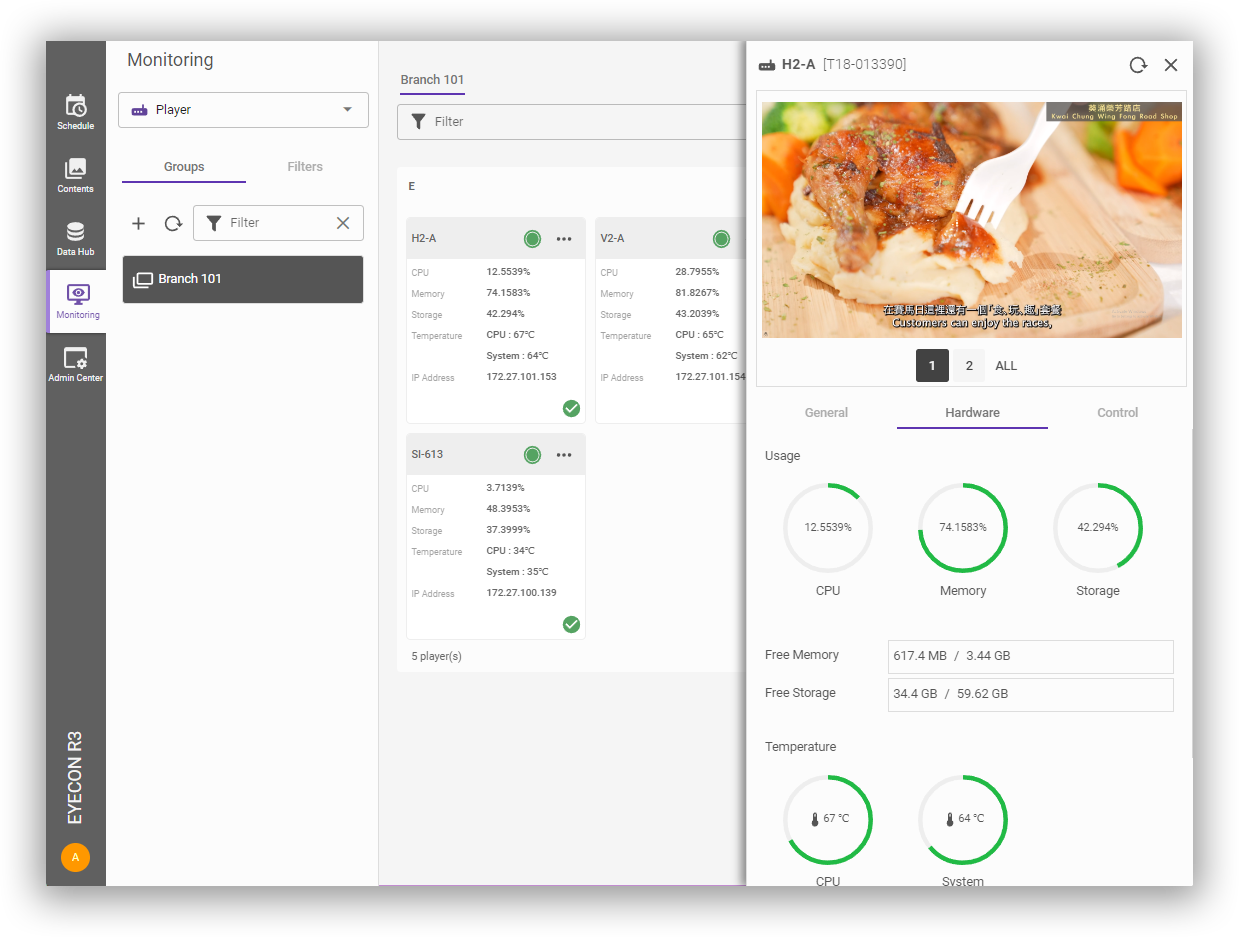The width and height of the screenshot is (1239, 937).
Task: Clear the groups filter with X icon
Action: coord(343,223)
